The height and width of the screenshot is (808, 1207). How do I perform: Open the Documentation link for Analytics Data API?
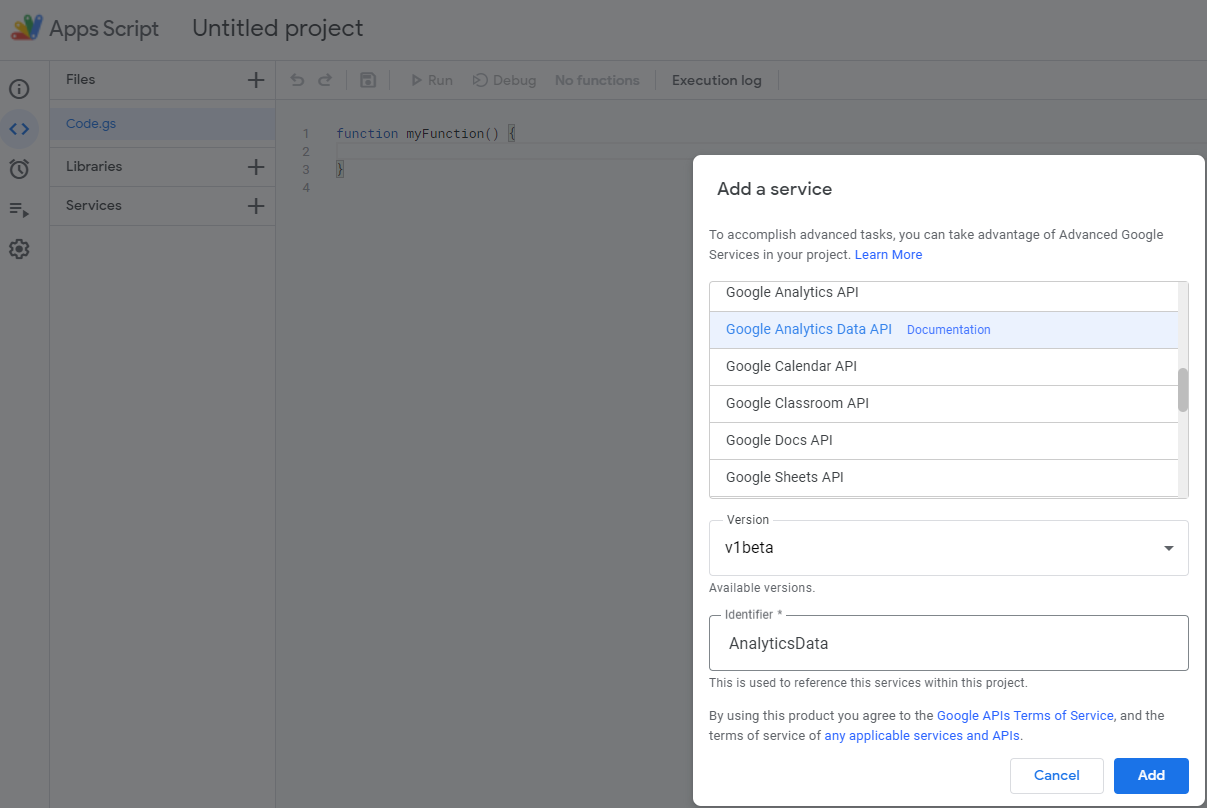[x=949, y=330]
